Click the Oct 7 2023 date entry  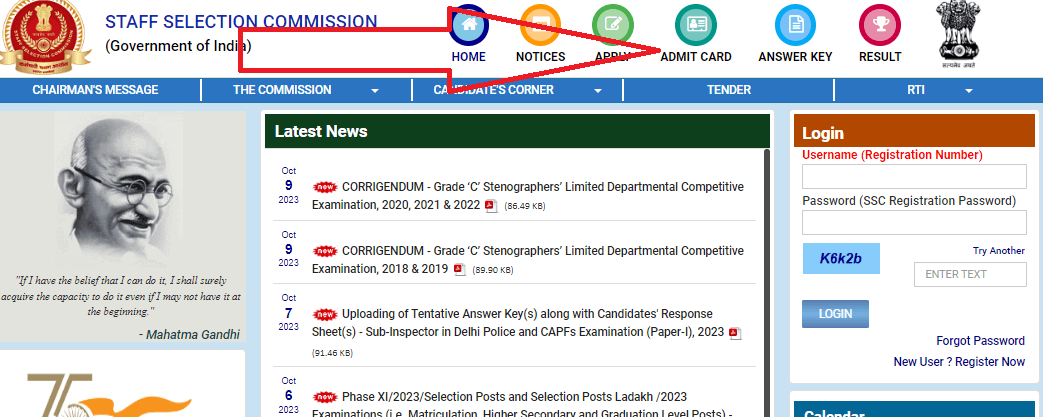pos(289,312)
